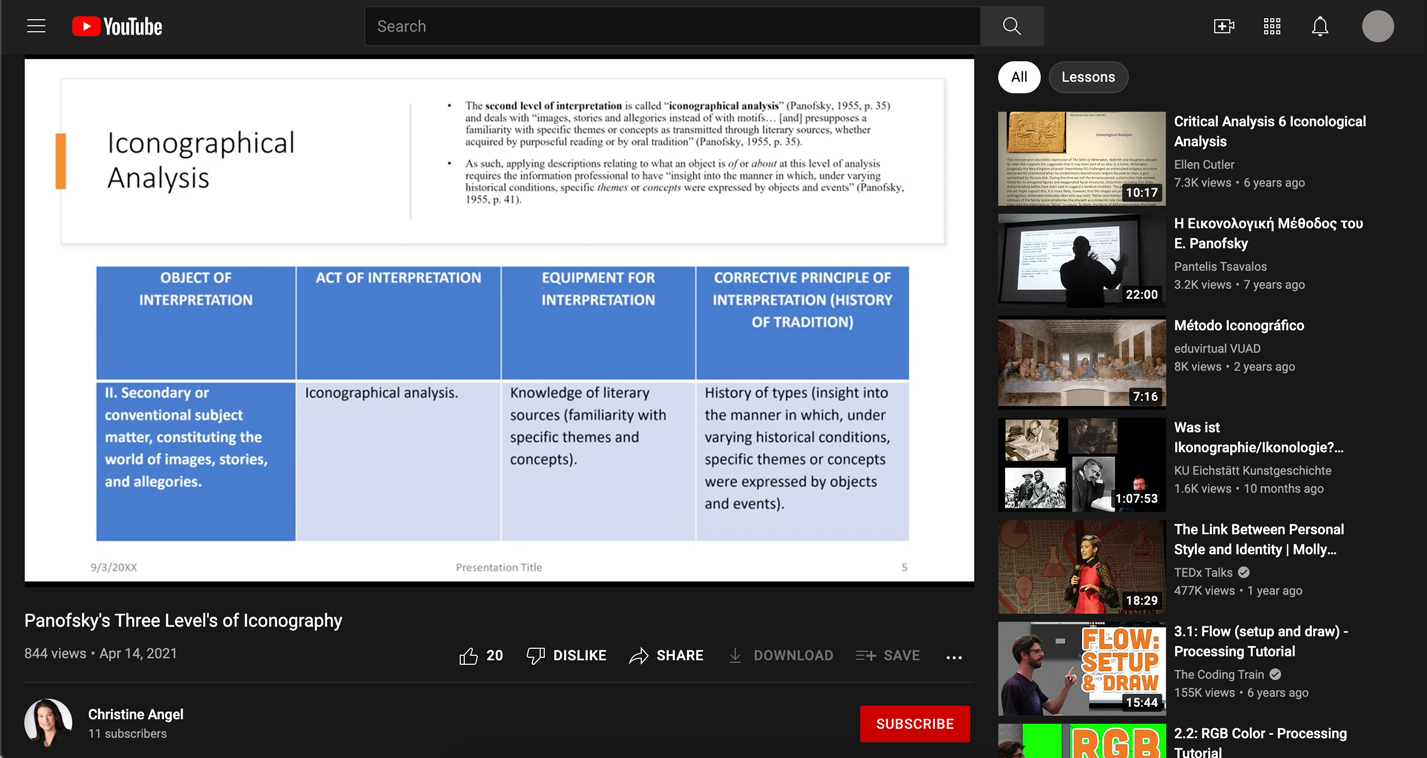Viewport: 1427px width, 758px height.
Task: Click the 844 views date text
Action: 100,654
